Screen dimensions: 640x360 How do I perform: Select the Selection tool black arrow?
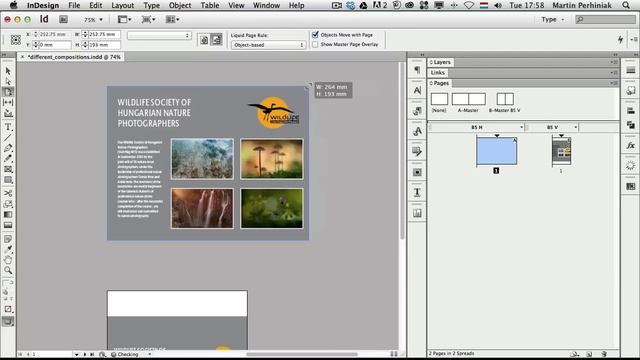pos(8,71)
